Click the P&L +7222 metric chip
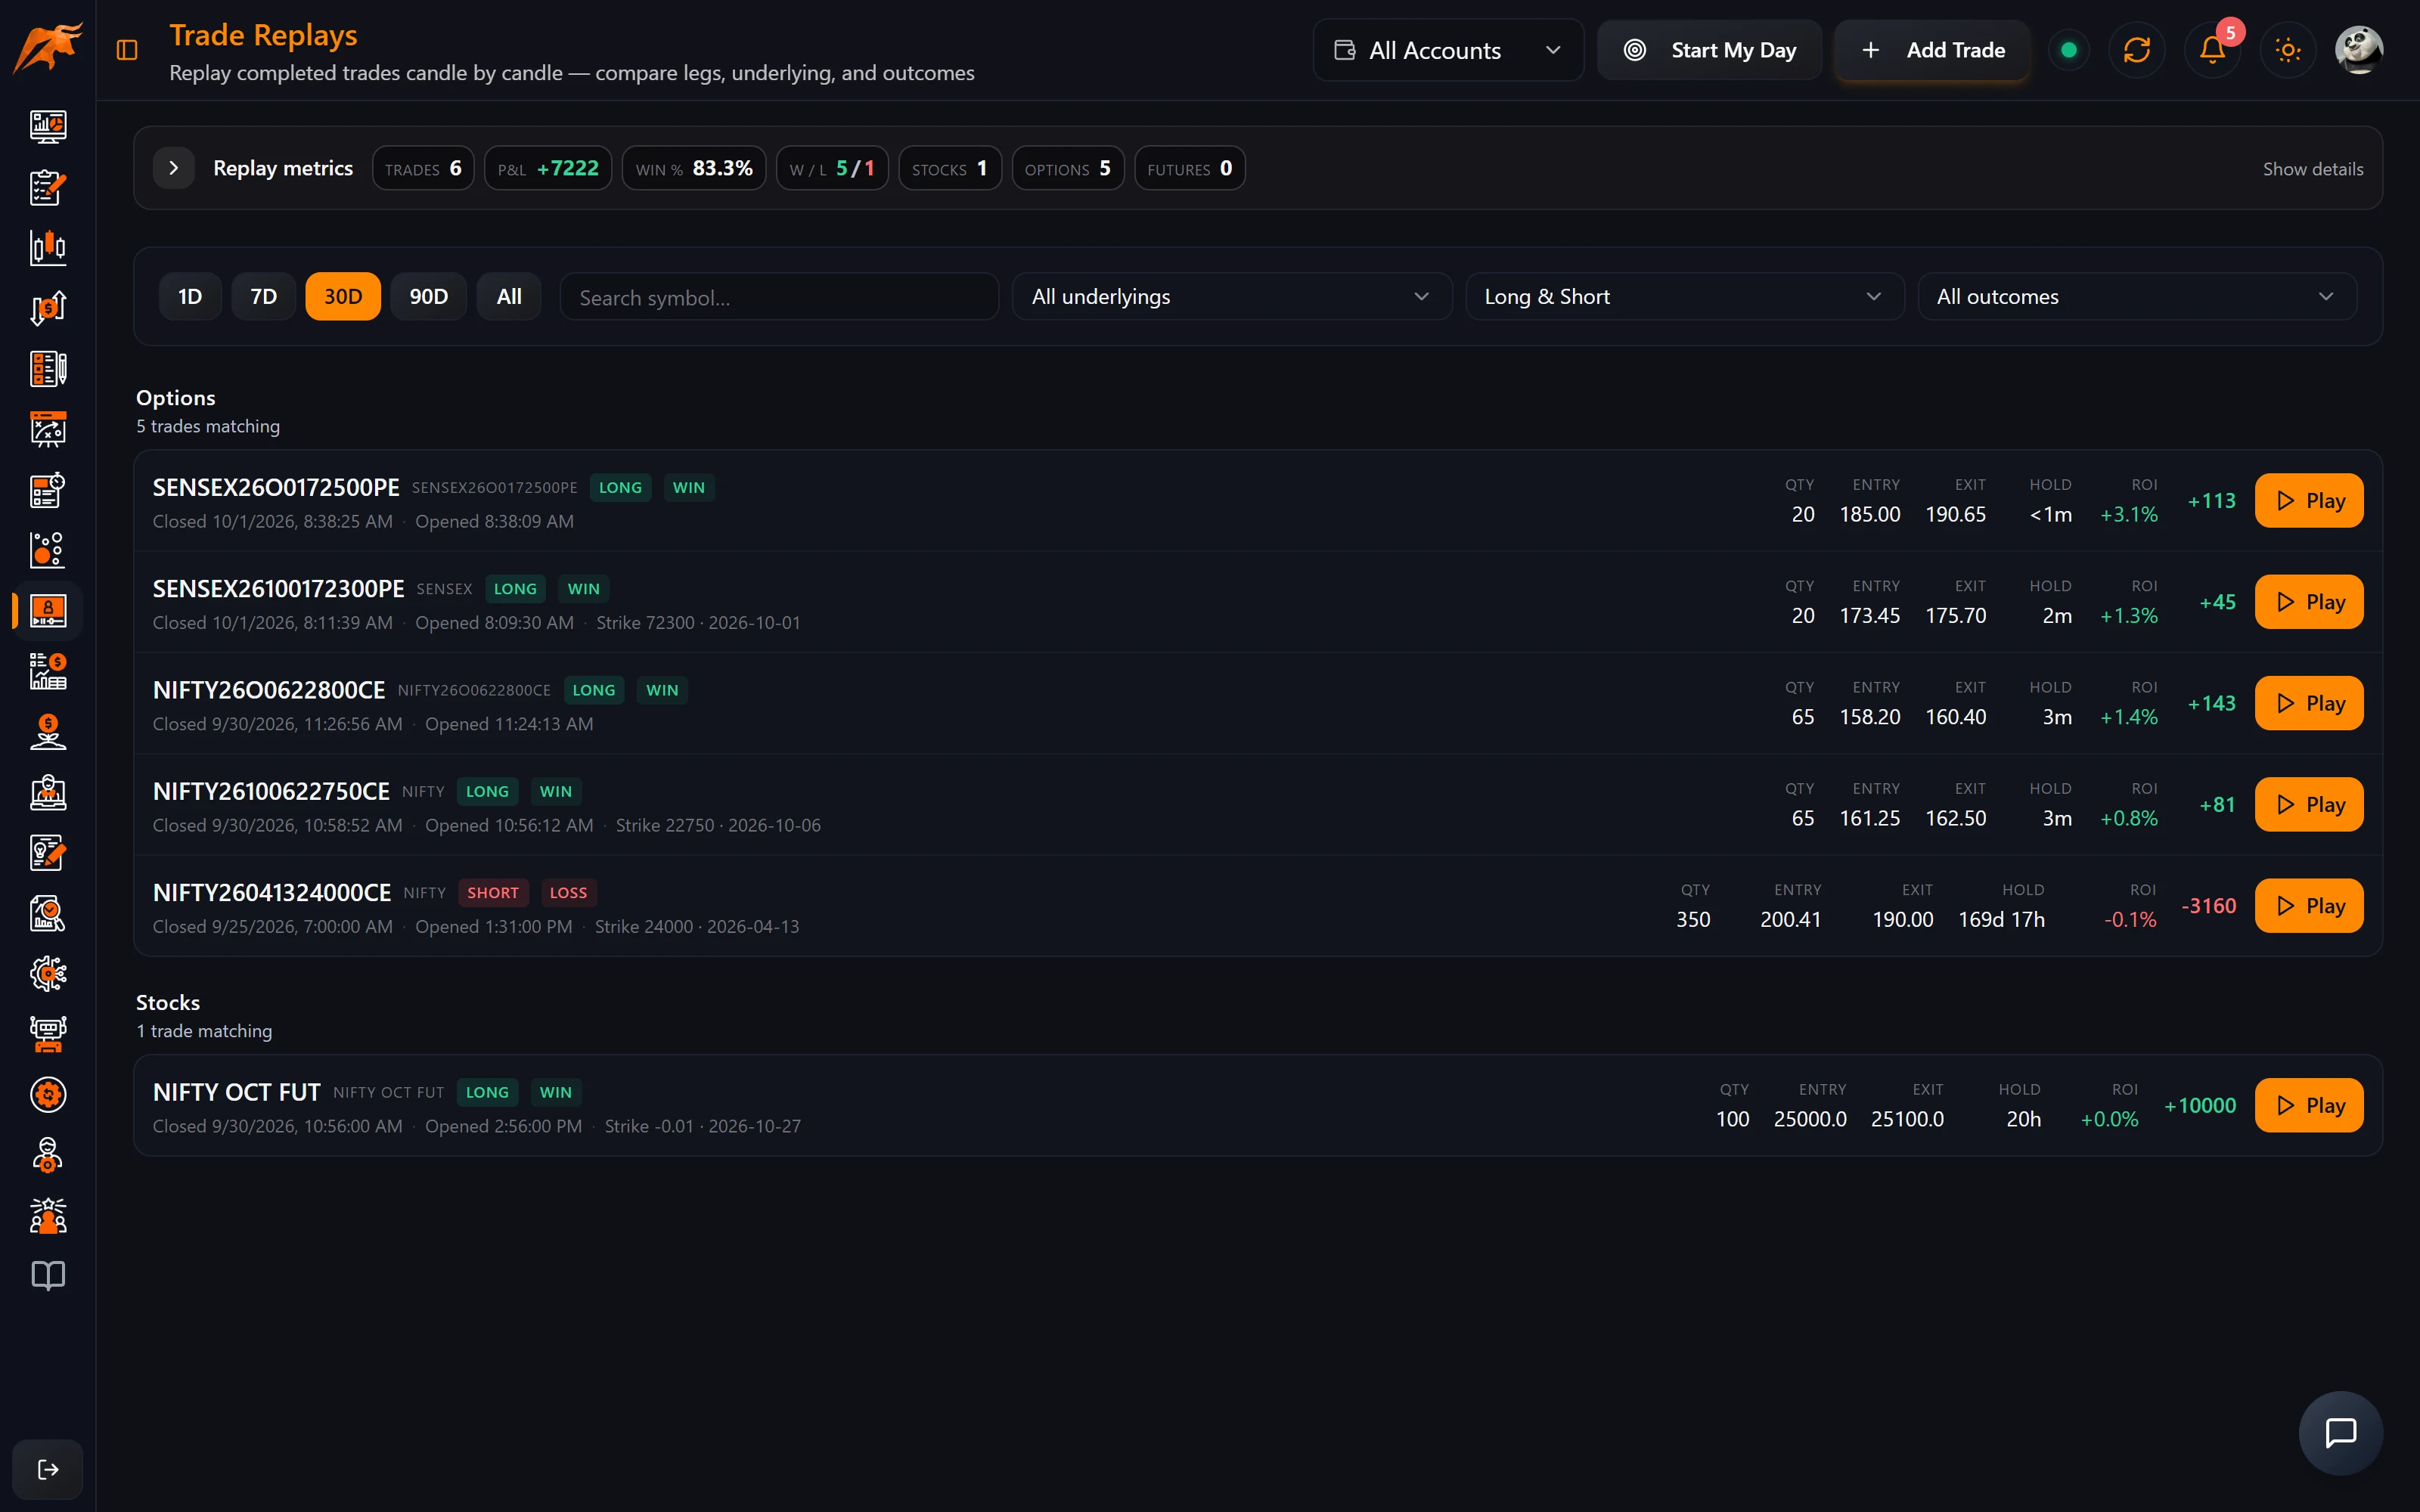The height and width of the screenshot is (1512, 2420). 548,168
